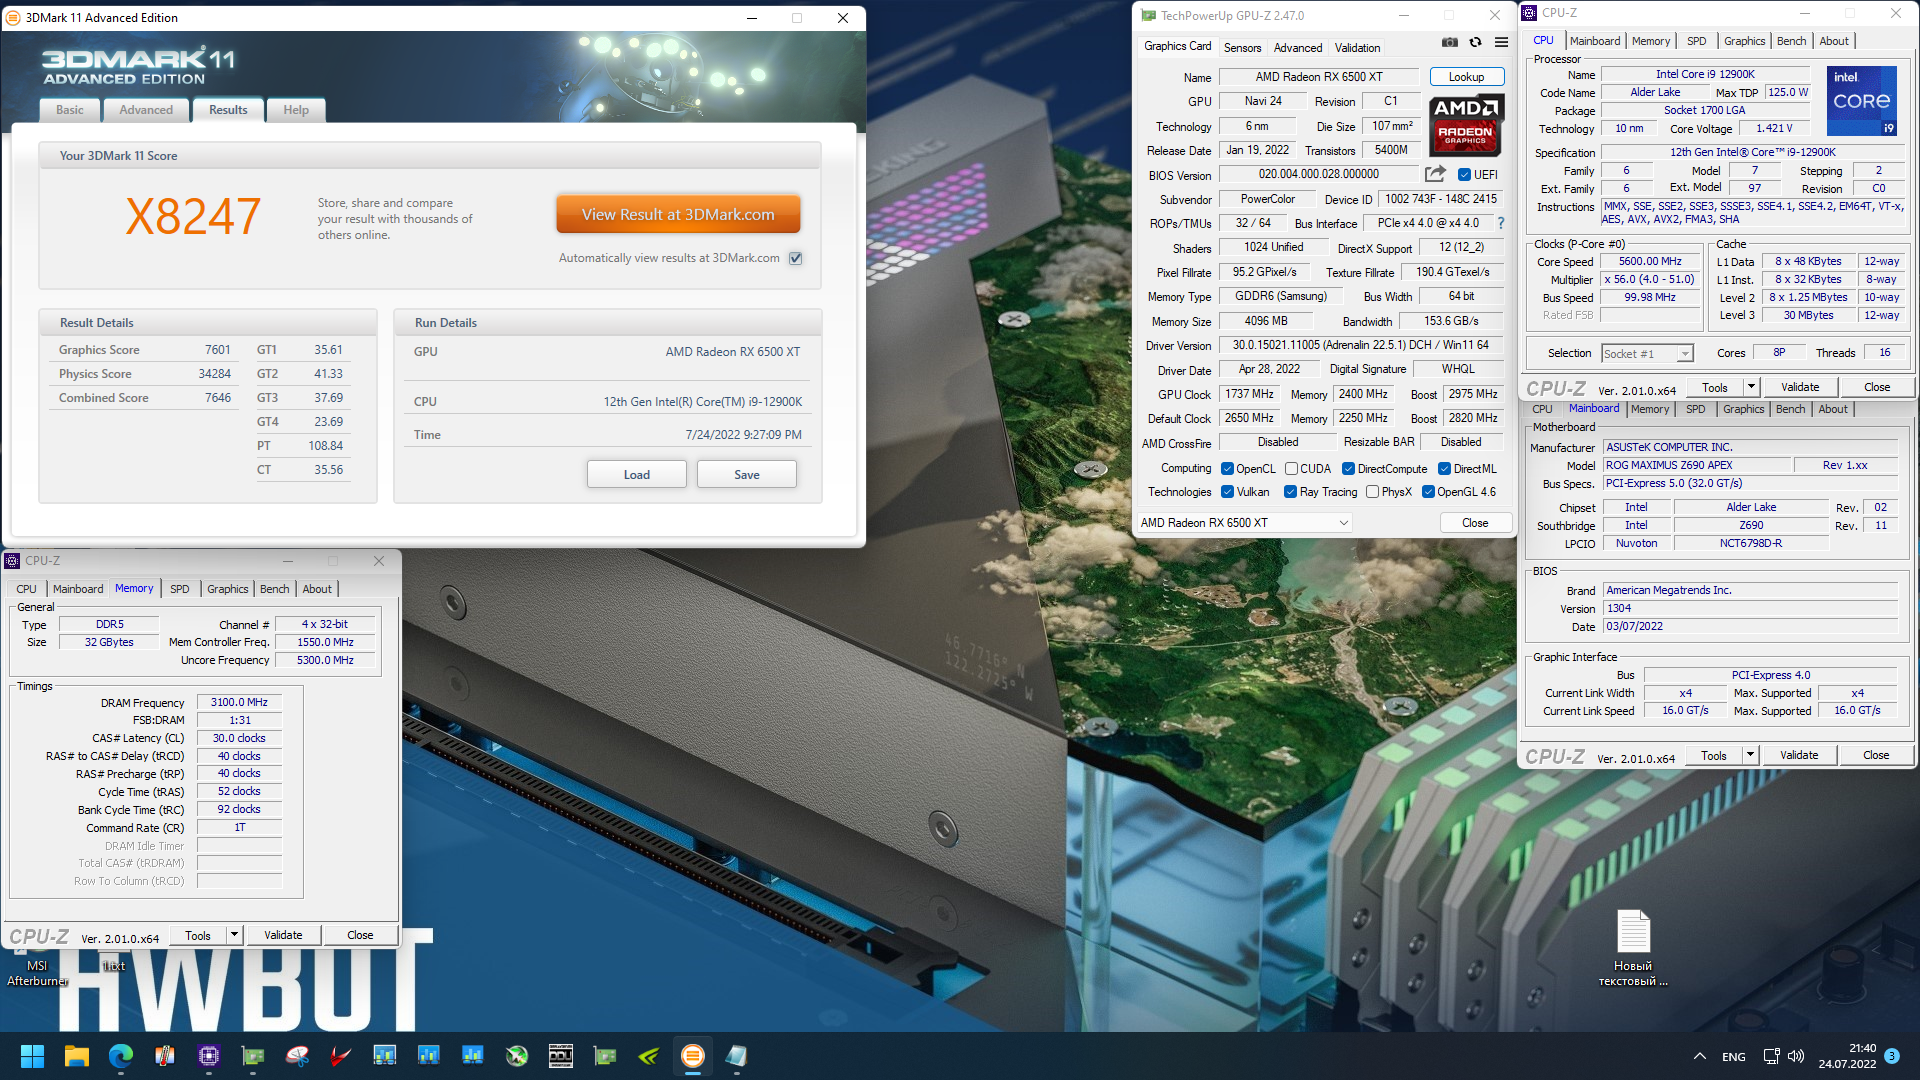Toggle auto-view results at 3DMark.com checkbox
1920x1080 pixels.
pyautogui.click(x=796, y=258)
